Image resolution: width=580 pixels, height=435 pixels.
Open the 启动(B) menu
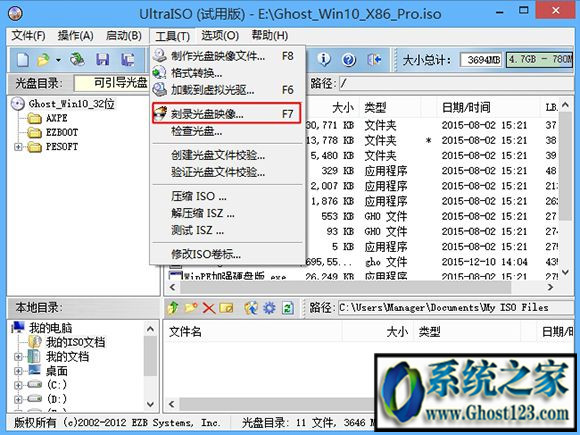(124, 36)
